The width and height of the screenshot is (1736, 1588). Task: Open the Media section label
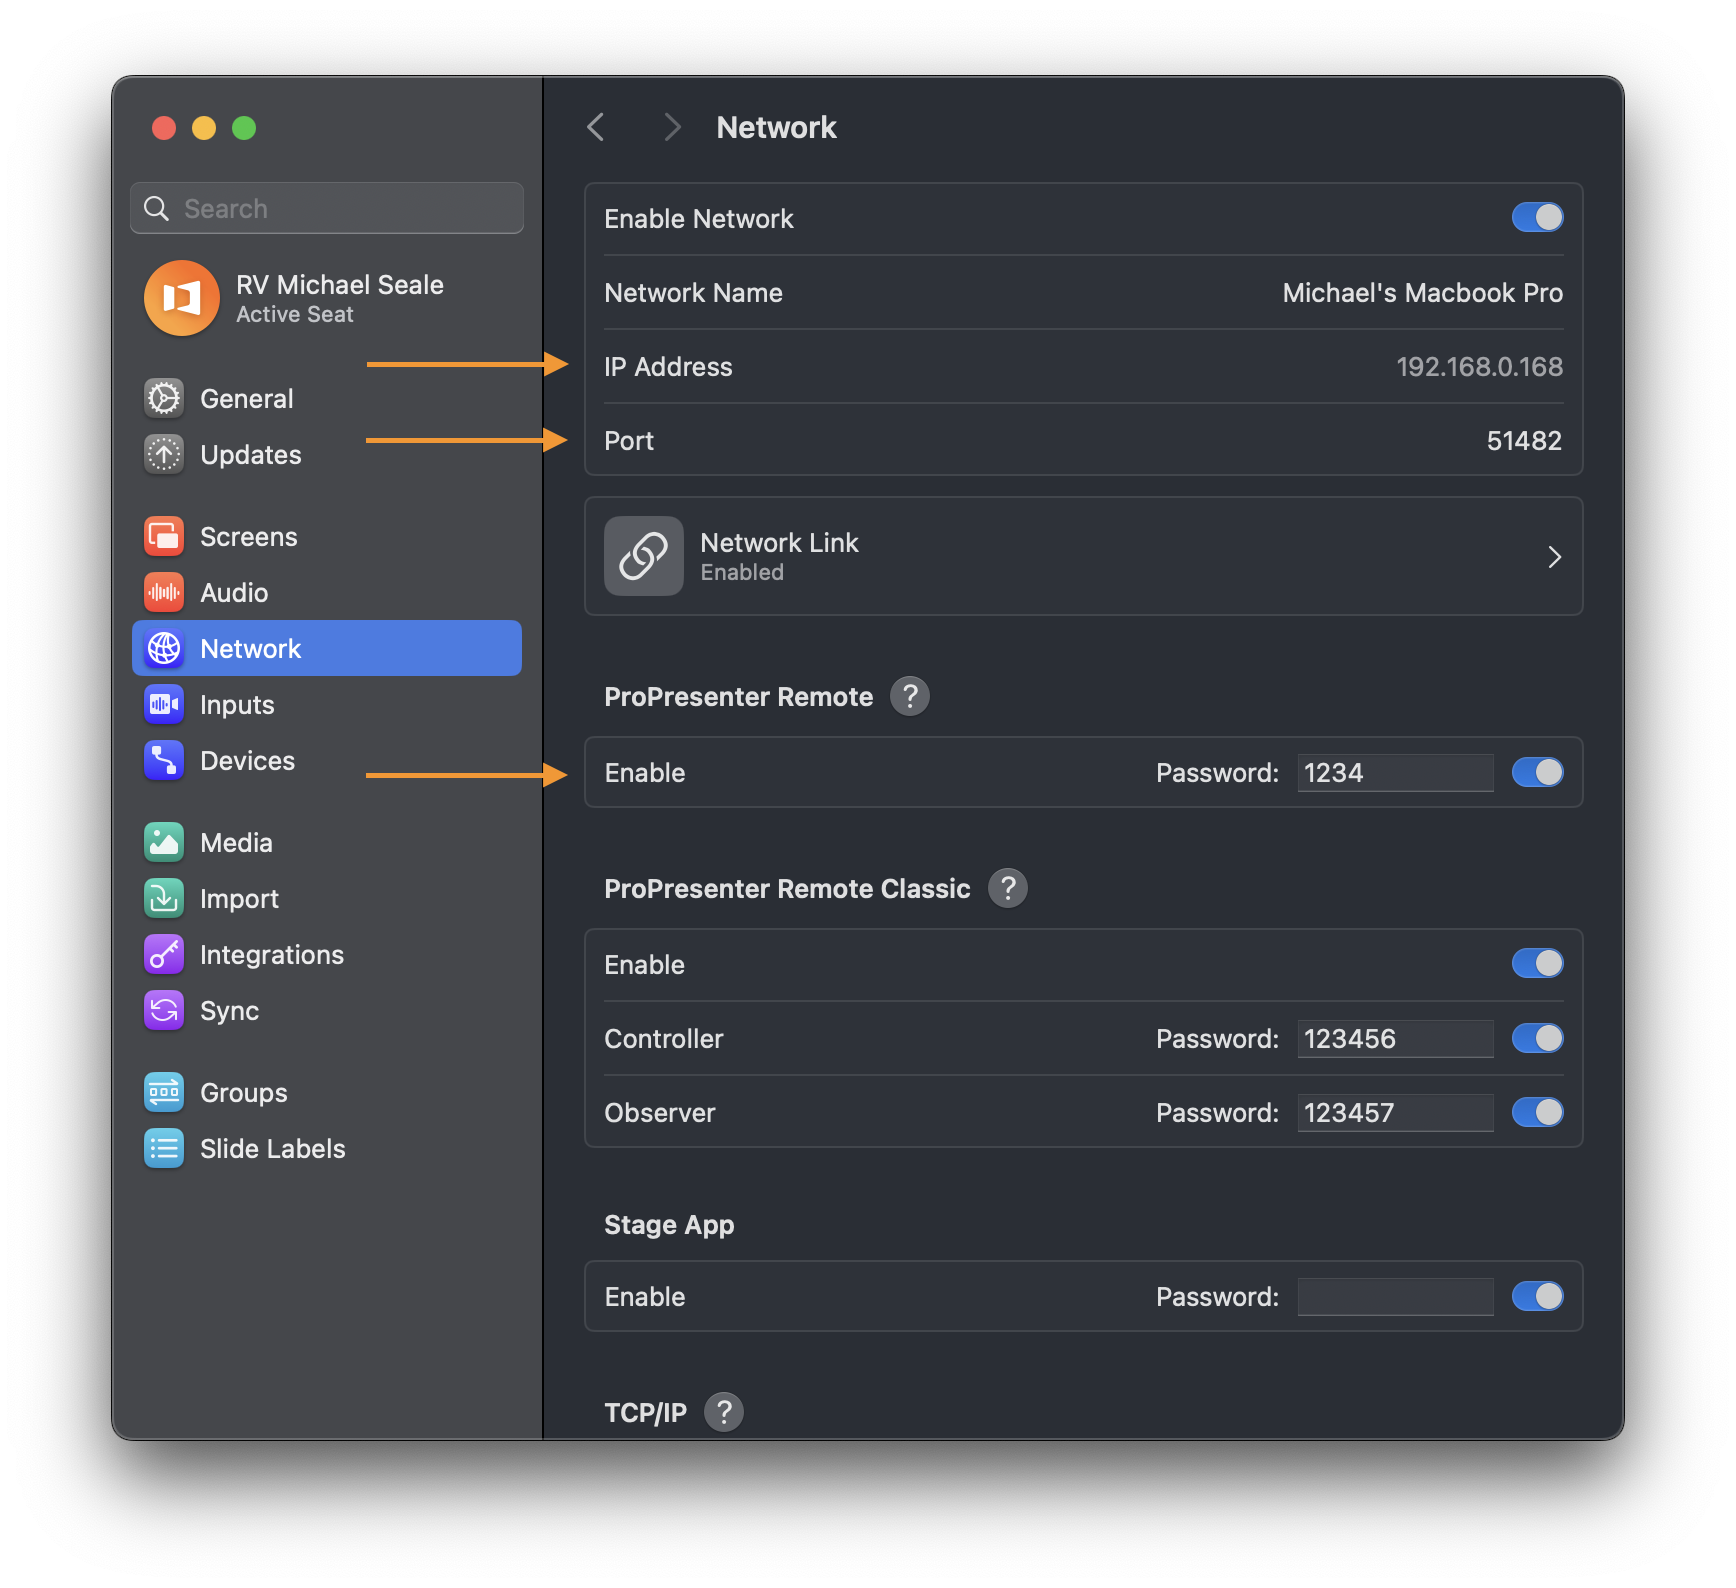pos(236,843)
